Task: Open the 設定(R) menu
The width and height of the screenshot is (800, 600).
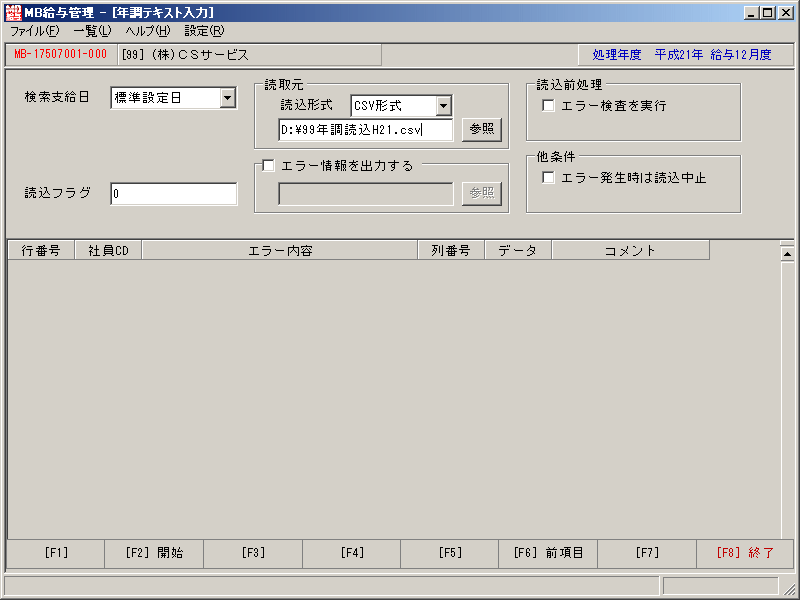Action: 204,31
